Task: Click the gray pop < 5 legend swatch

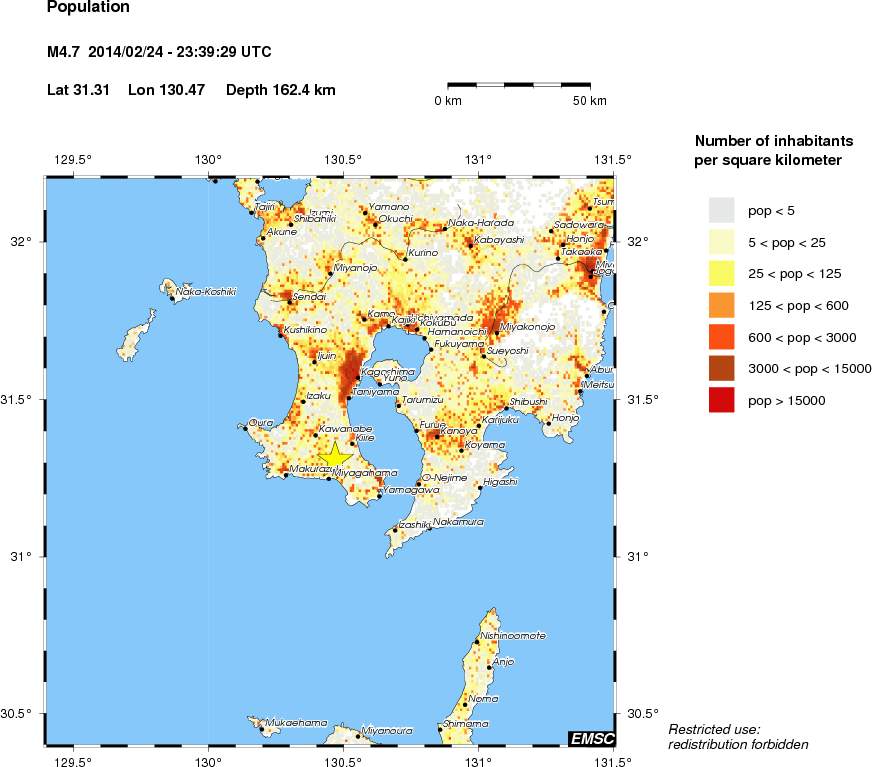Action: tap(722, 209)
